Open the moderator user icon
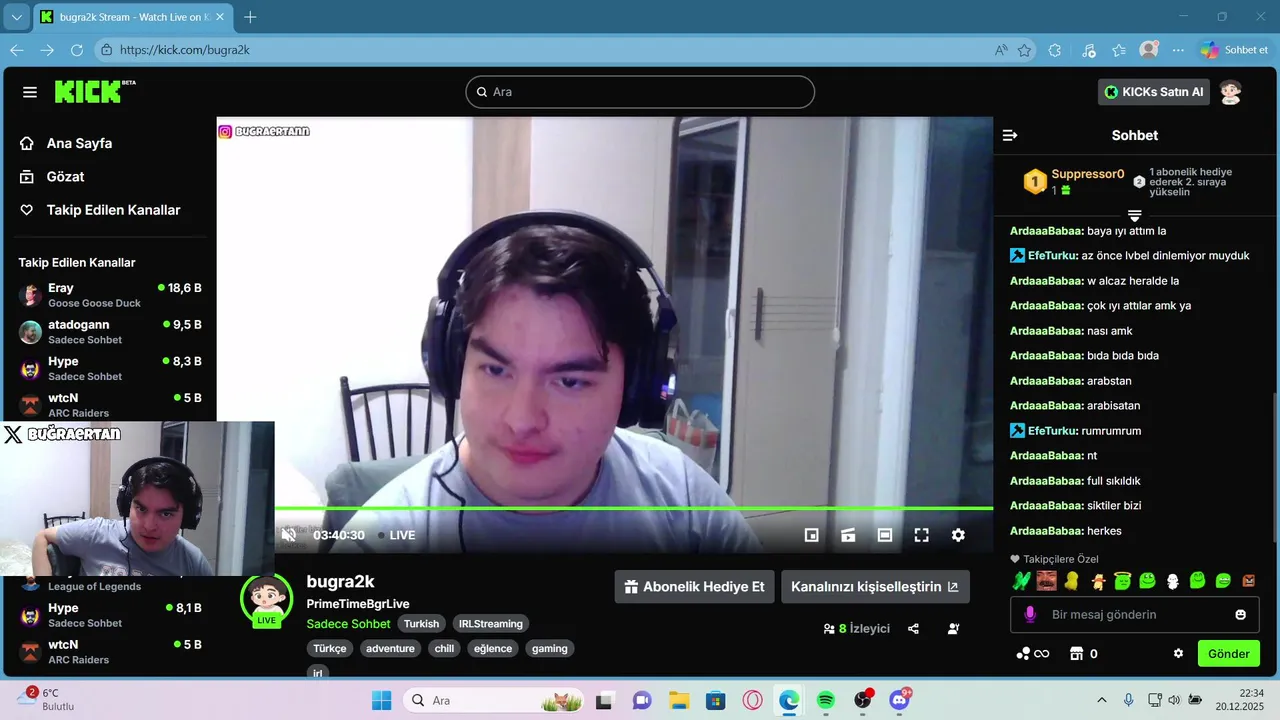Viewport: 1280px width, 720px height. pyautogui.click(x=953, y=629)
